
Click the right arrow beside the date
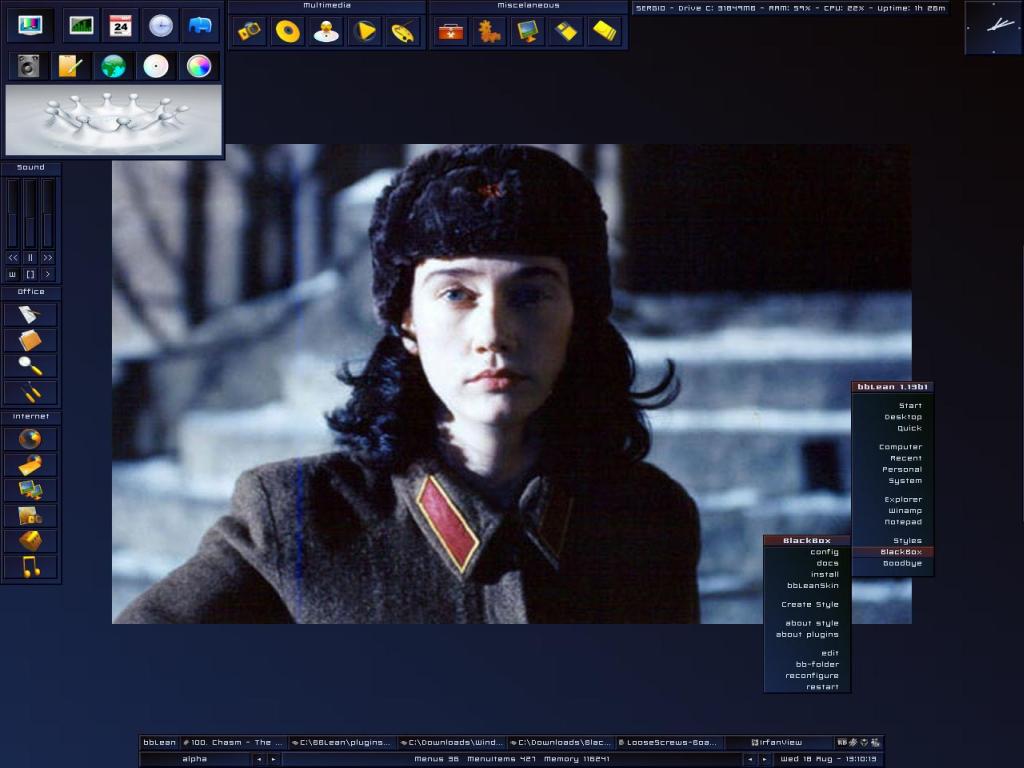point(764,760)
